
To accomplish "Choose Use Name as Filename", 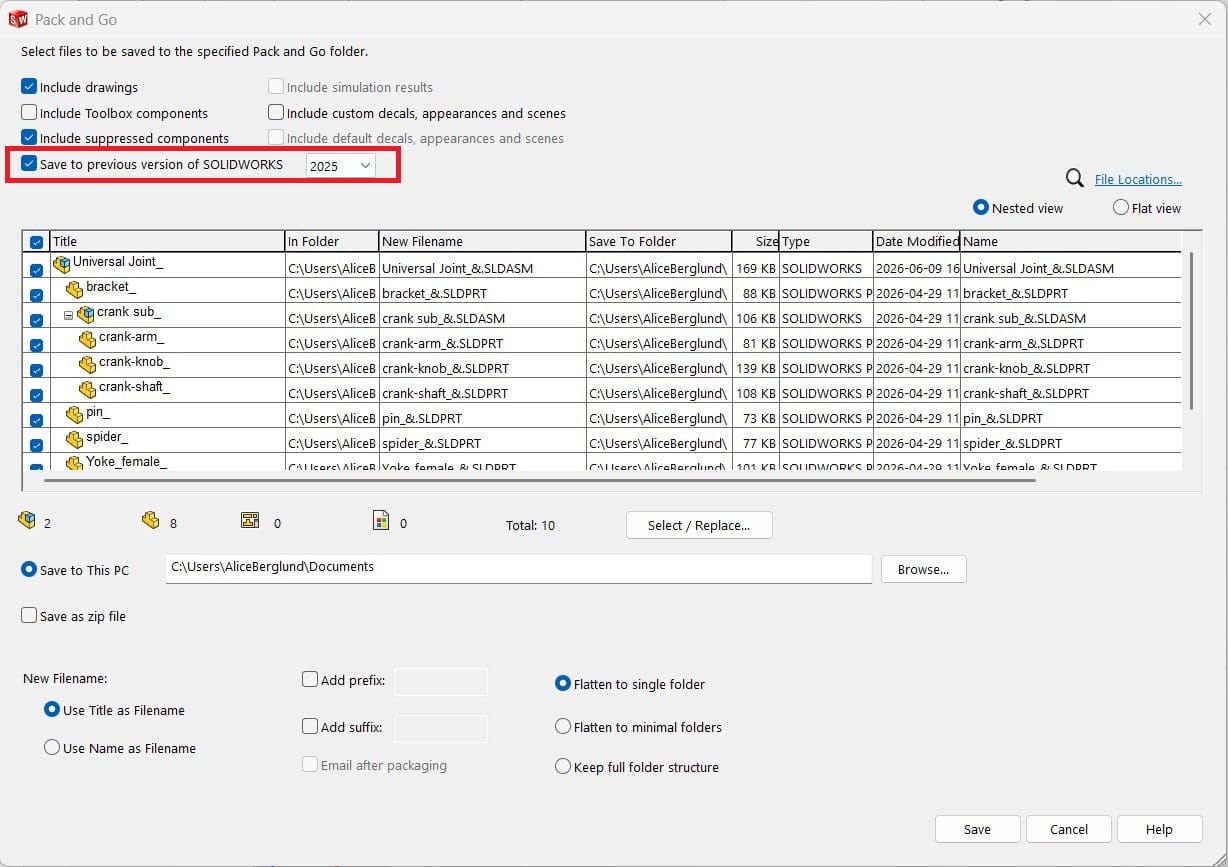I will [52, 747].
